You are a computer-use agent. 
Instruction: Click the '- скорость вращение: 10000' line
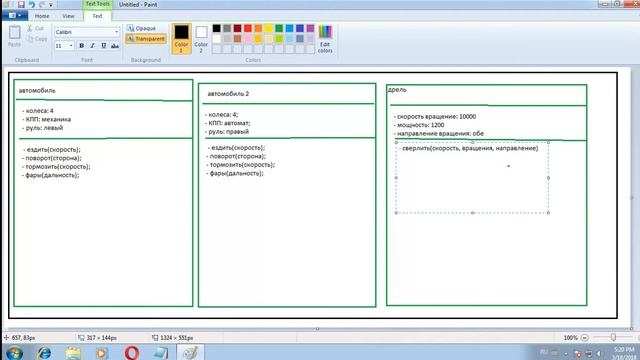435,116
